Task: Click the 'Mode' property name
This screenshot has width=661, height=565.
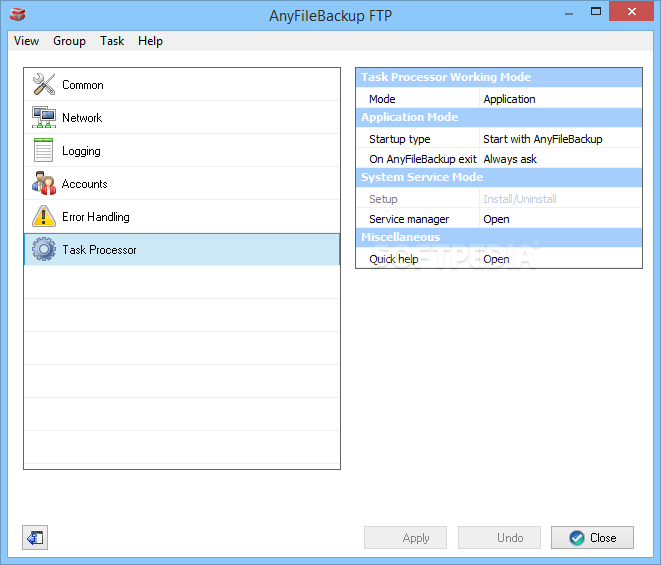Action: [382, 99]
